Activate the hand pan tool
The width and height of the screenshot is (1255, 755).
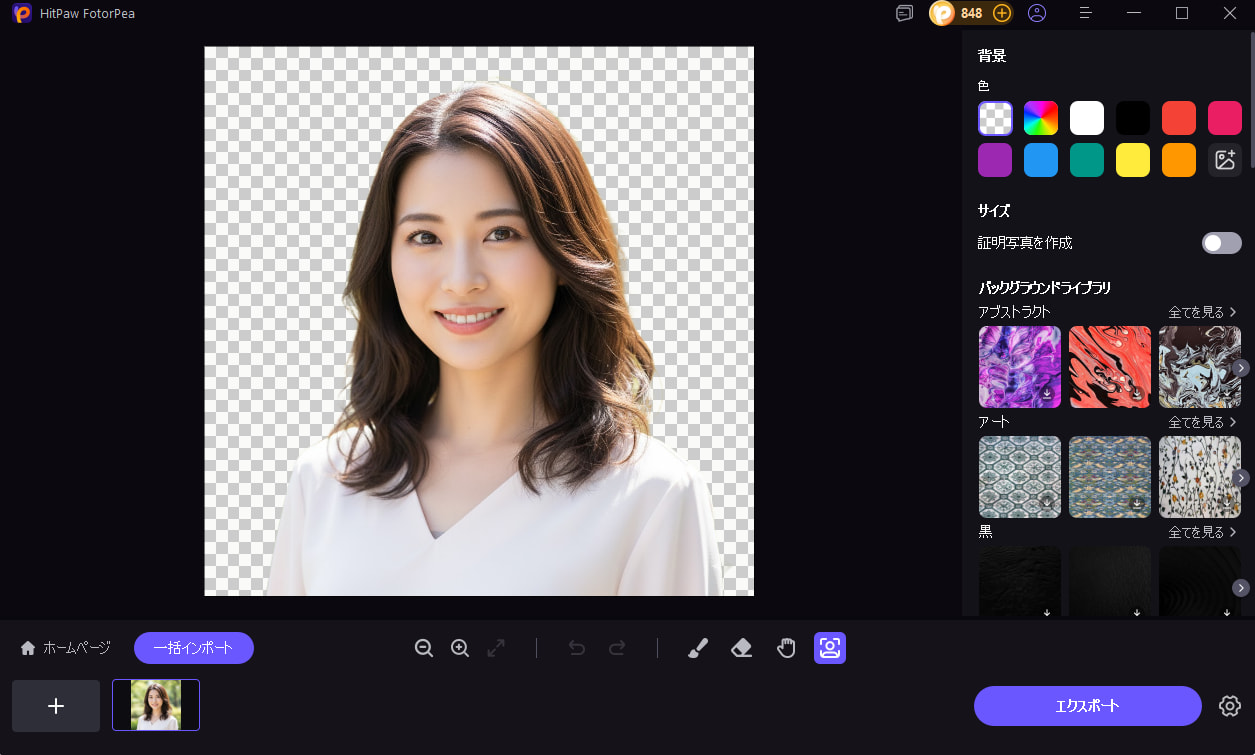(786, 648)
